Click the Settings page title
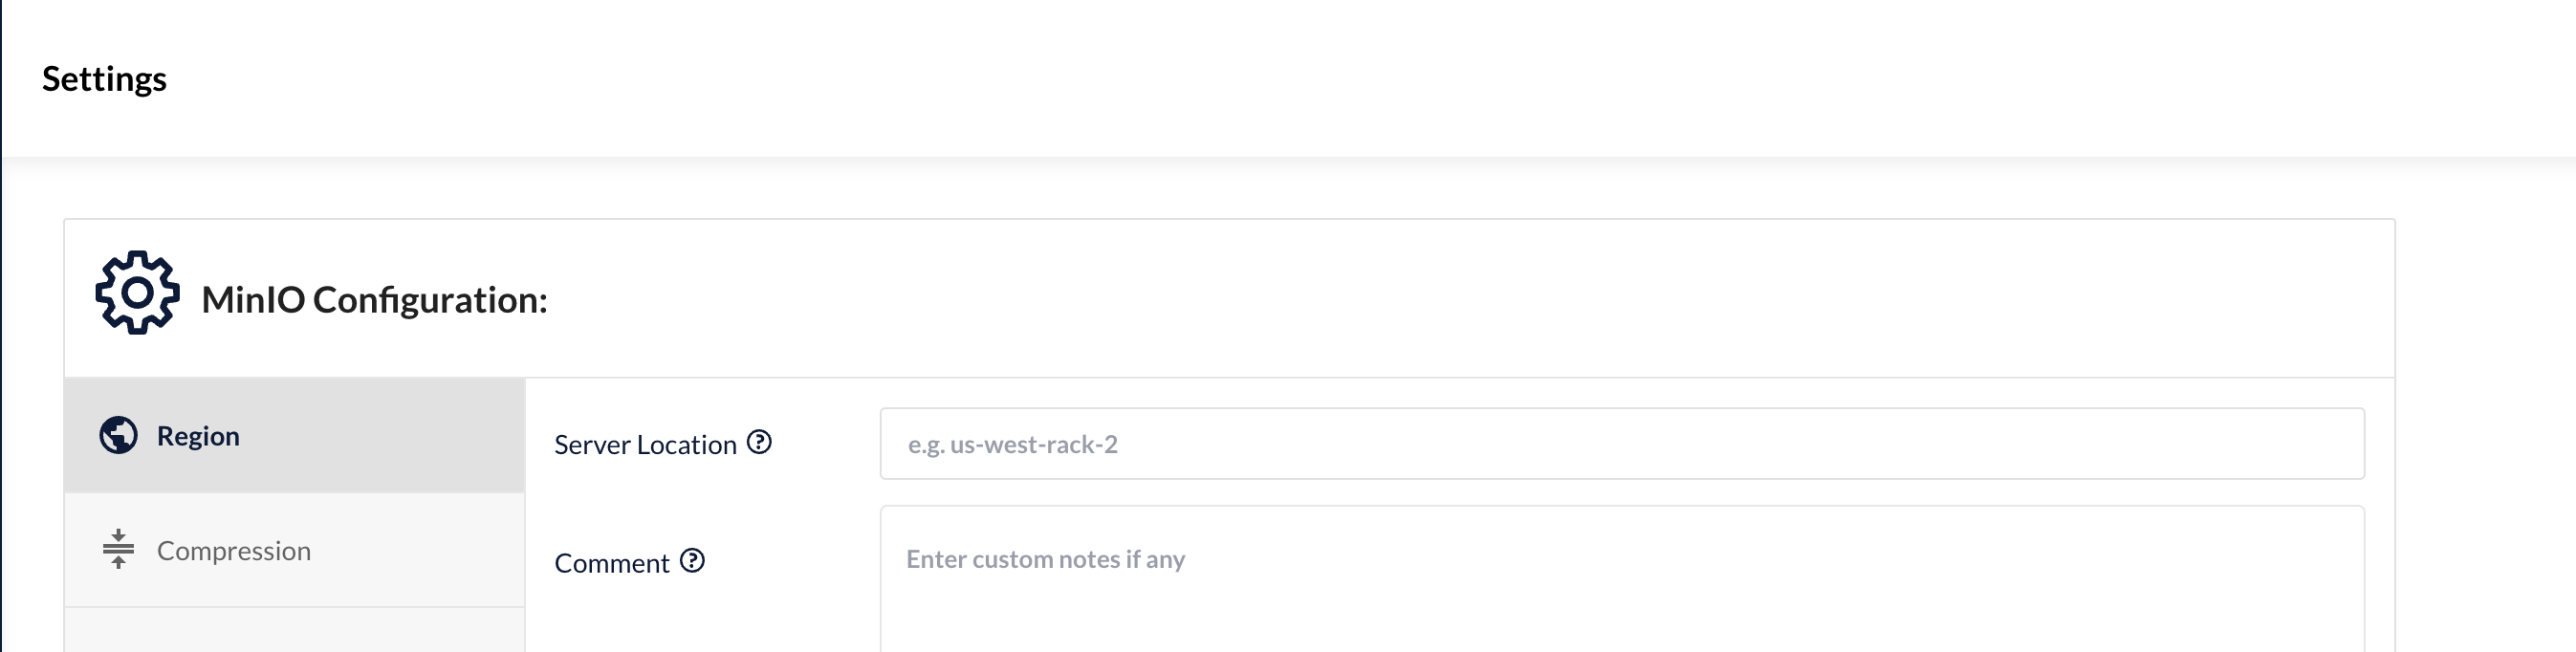This screenshot has width=2576, height=652. [104, 79]
